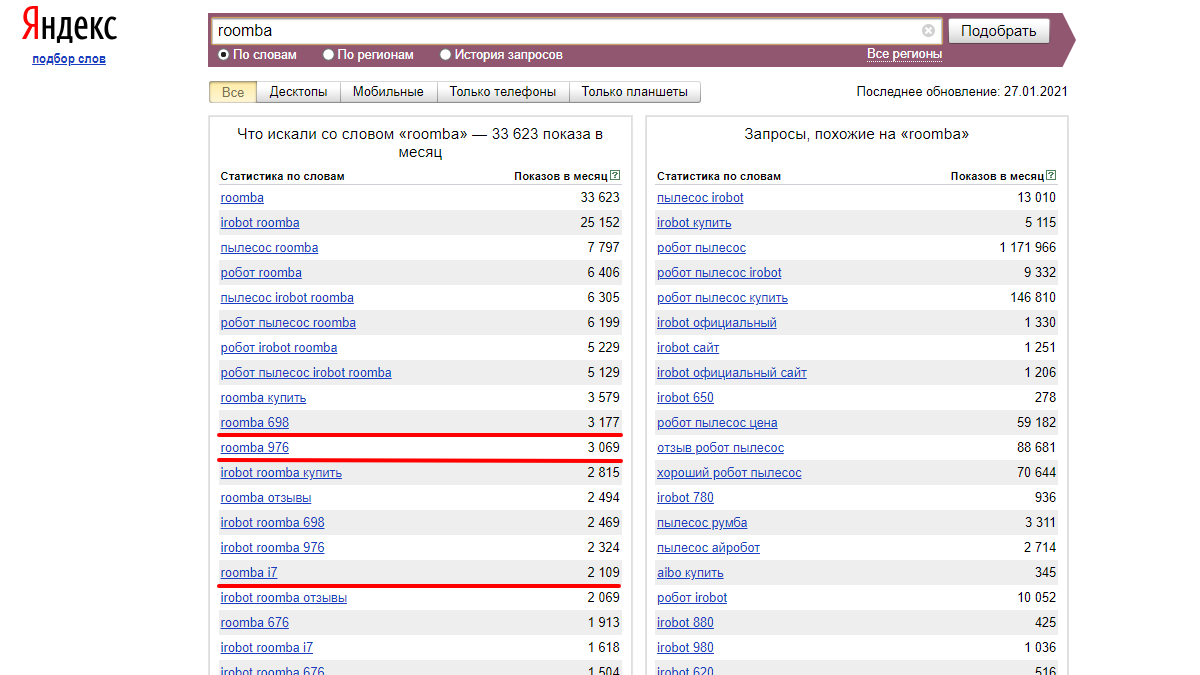The height and width of the screenshot is (675, 1200).
Task: Click the help icon next to left Показов в месяц
Action: click(615, 176)
